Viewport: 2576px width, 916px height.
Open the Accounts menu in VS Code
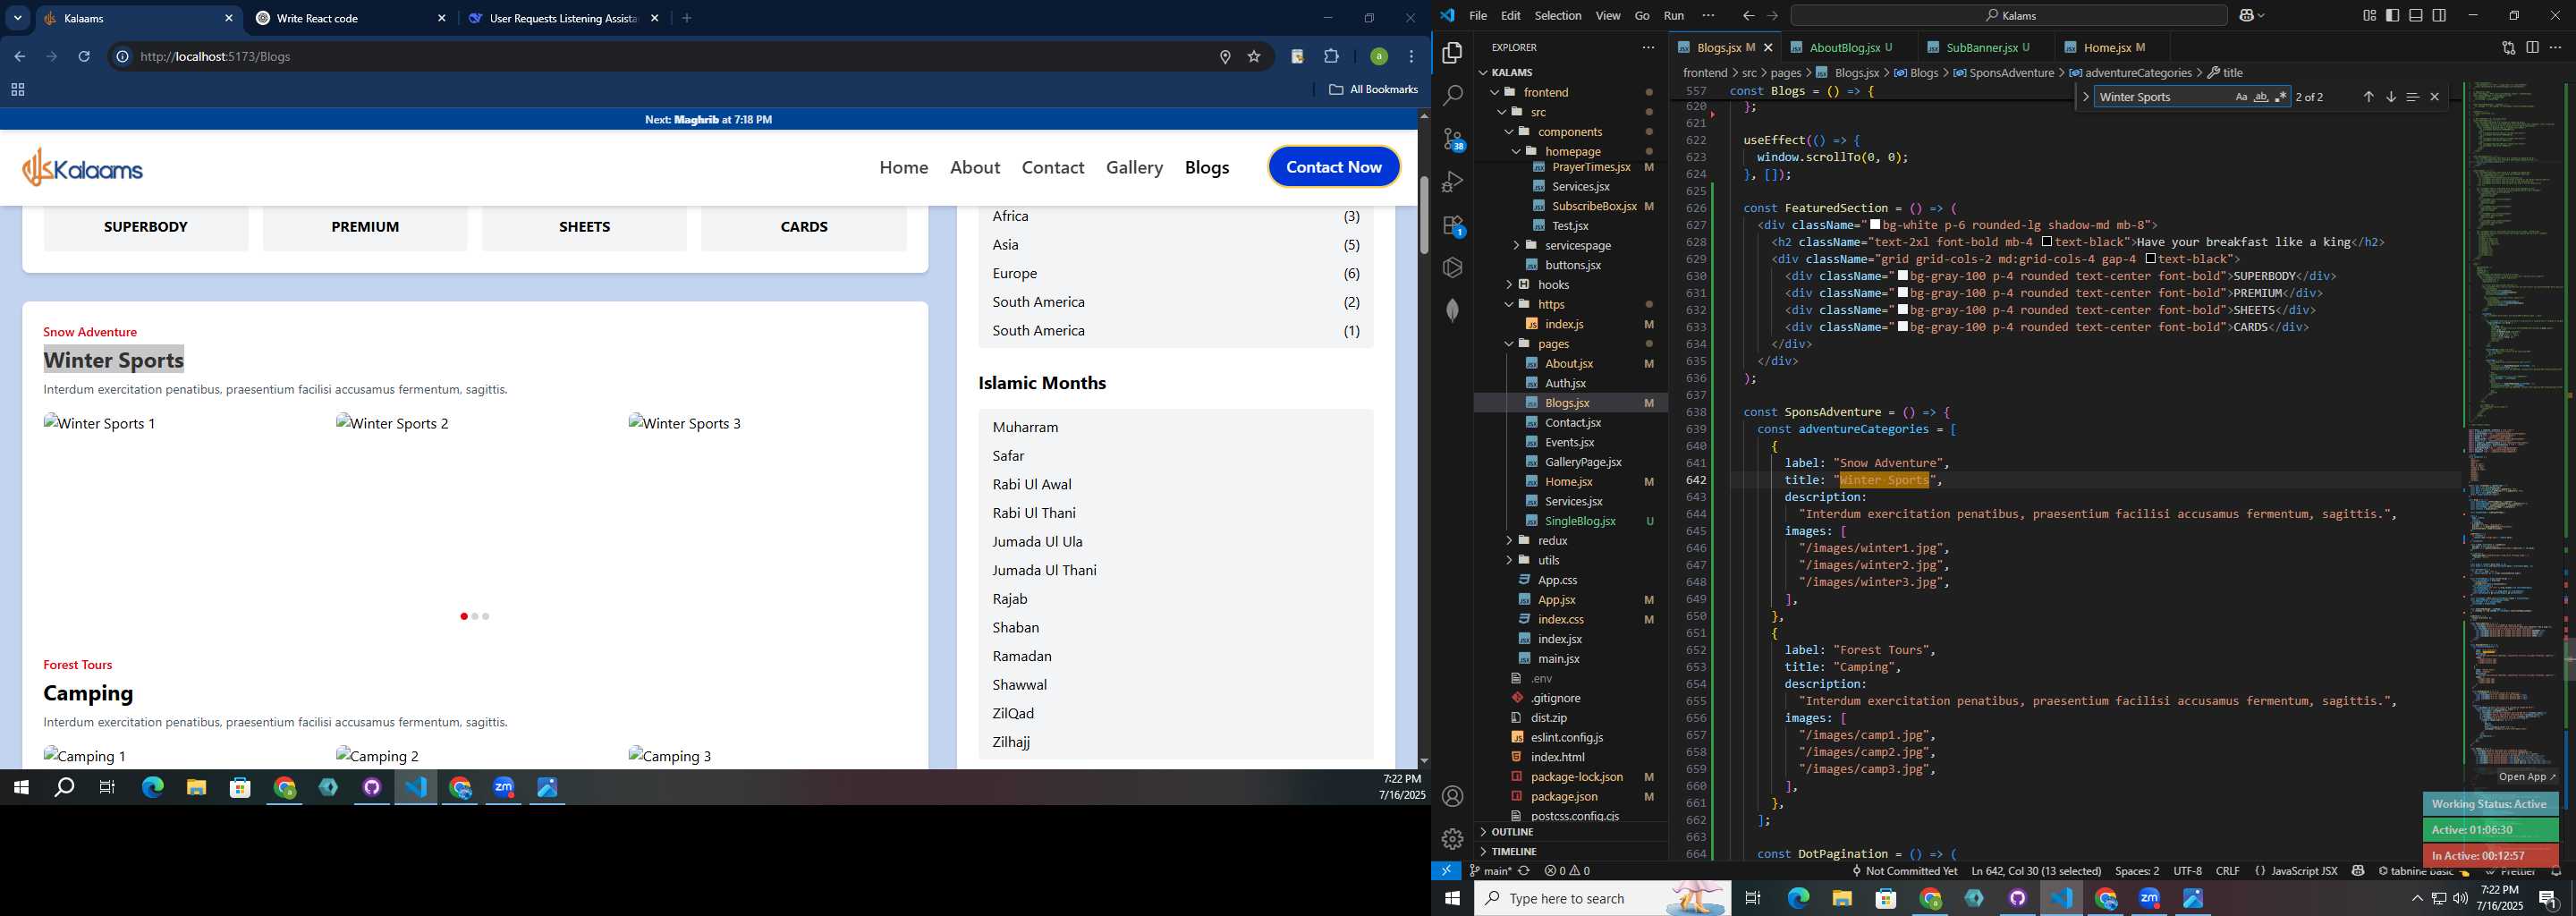pyautogui.click(x=1453, y=796)
